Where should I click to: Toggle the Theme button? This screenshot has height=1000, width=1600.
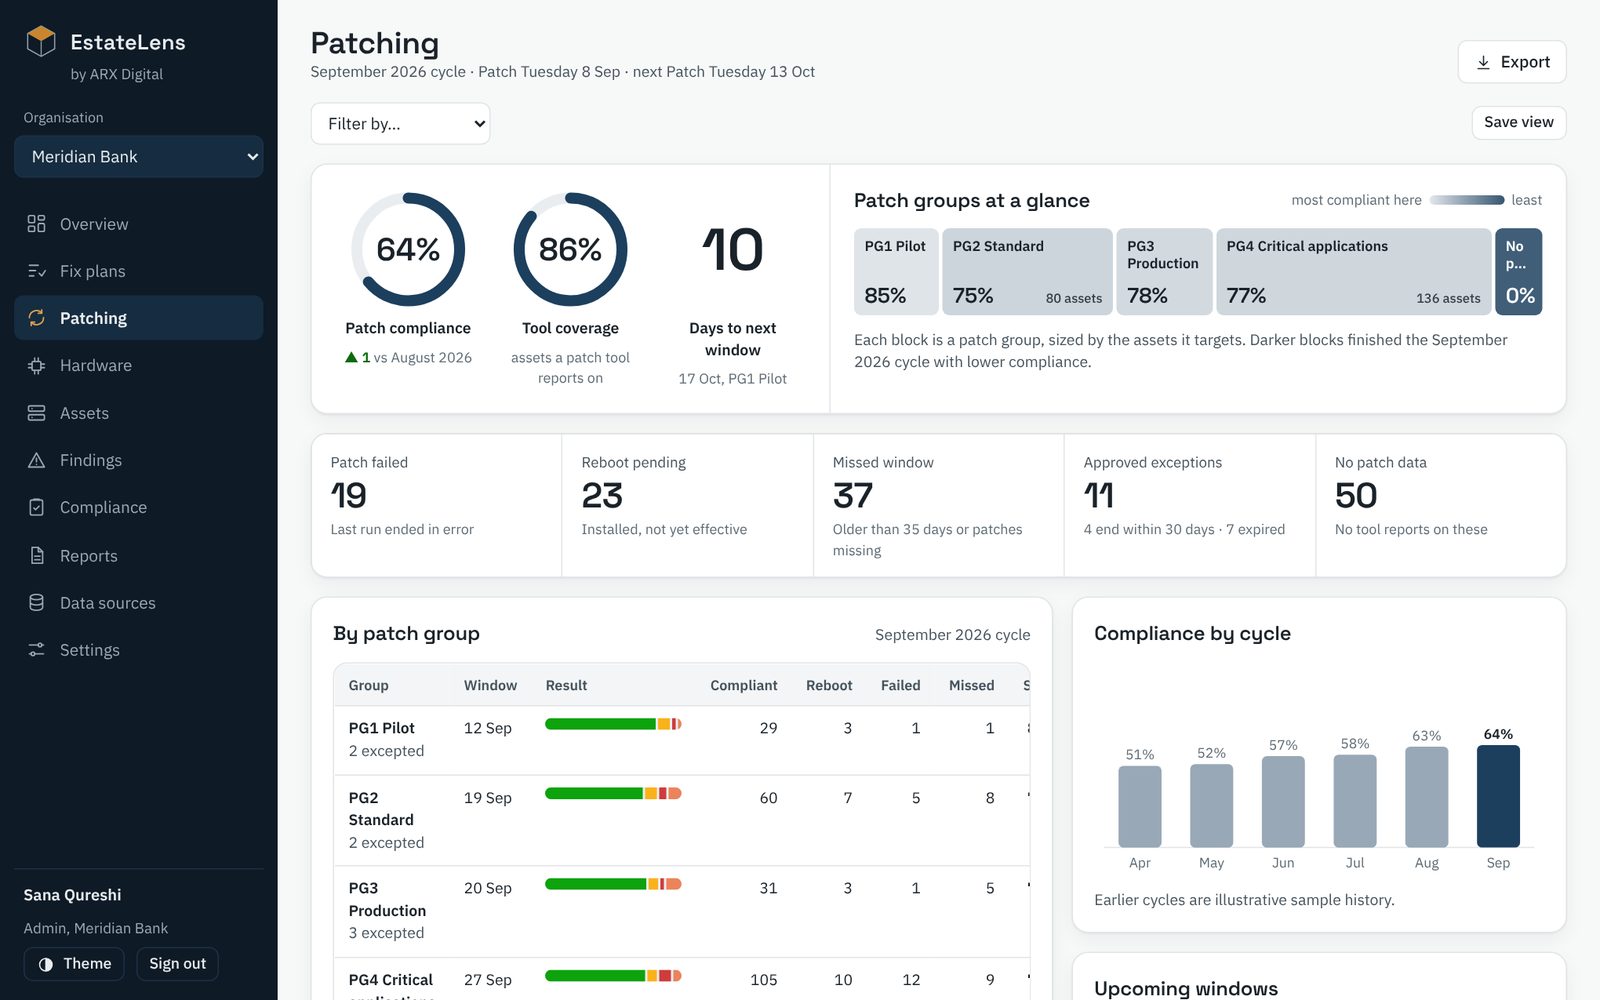tap(75, 964)
